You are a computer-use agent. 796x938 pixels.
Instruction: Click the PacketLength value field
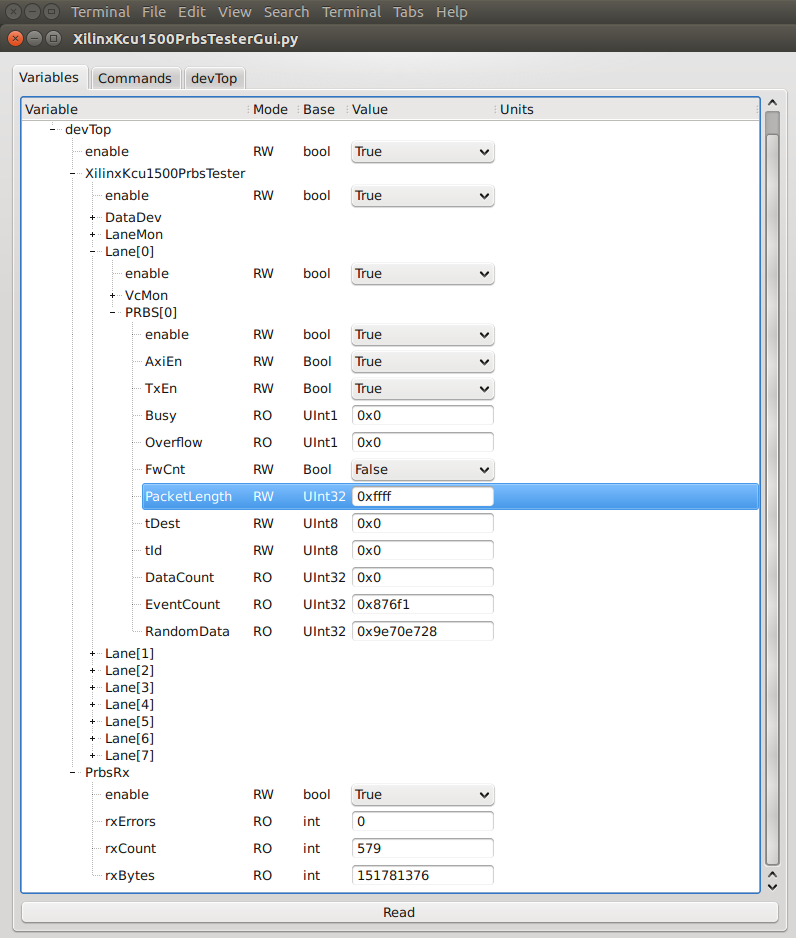[x=422, y=497]
